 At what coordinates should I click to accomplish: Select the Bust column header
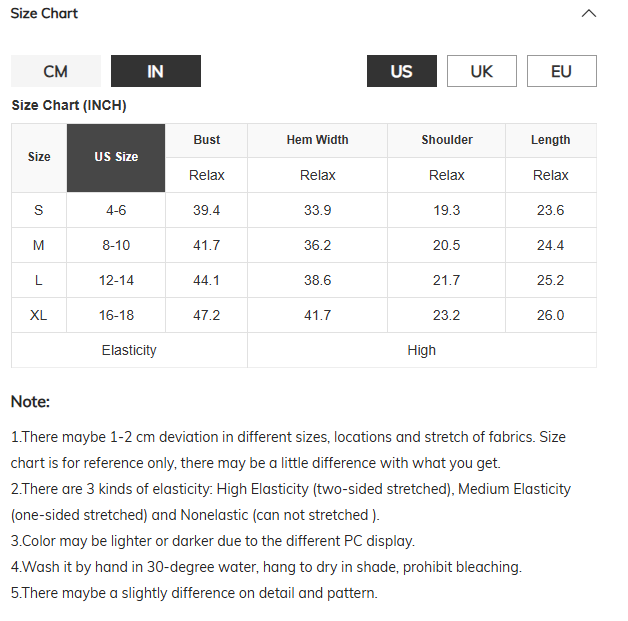click(x=207, y=140)
